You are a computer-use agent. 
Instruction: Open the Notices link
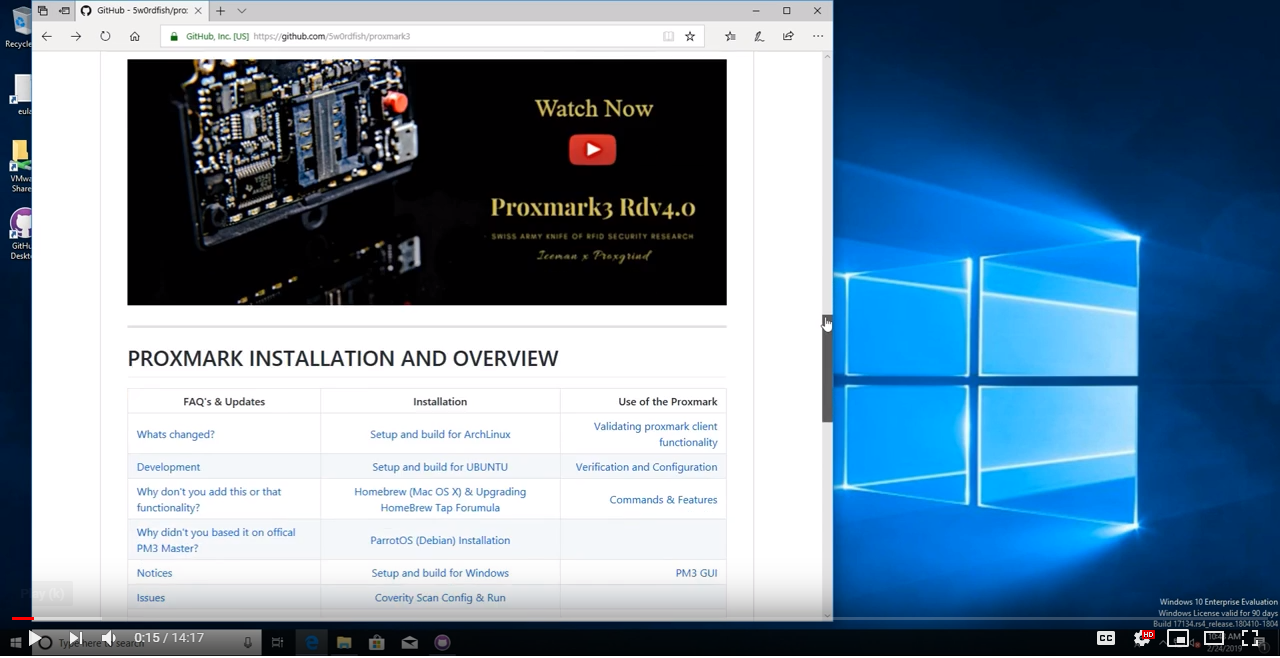pos(154,573)
